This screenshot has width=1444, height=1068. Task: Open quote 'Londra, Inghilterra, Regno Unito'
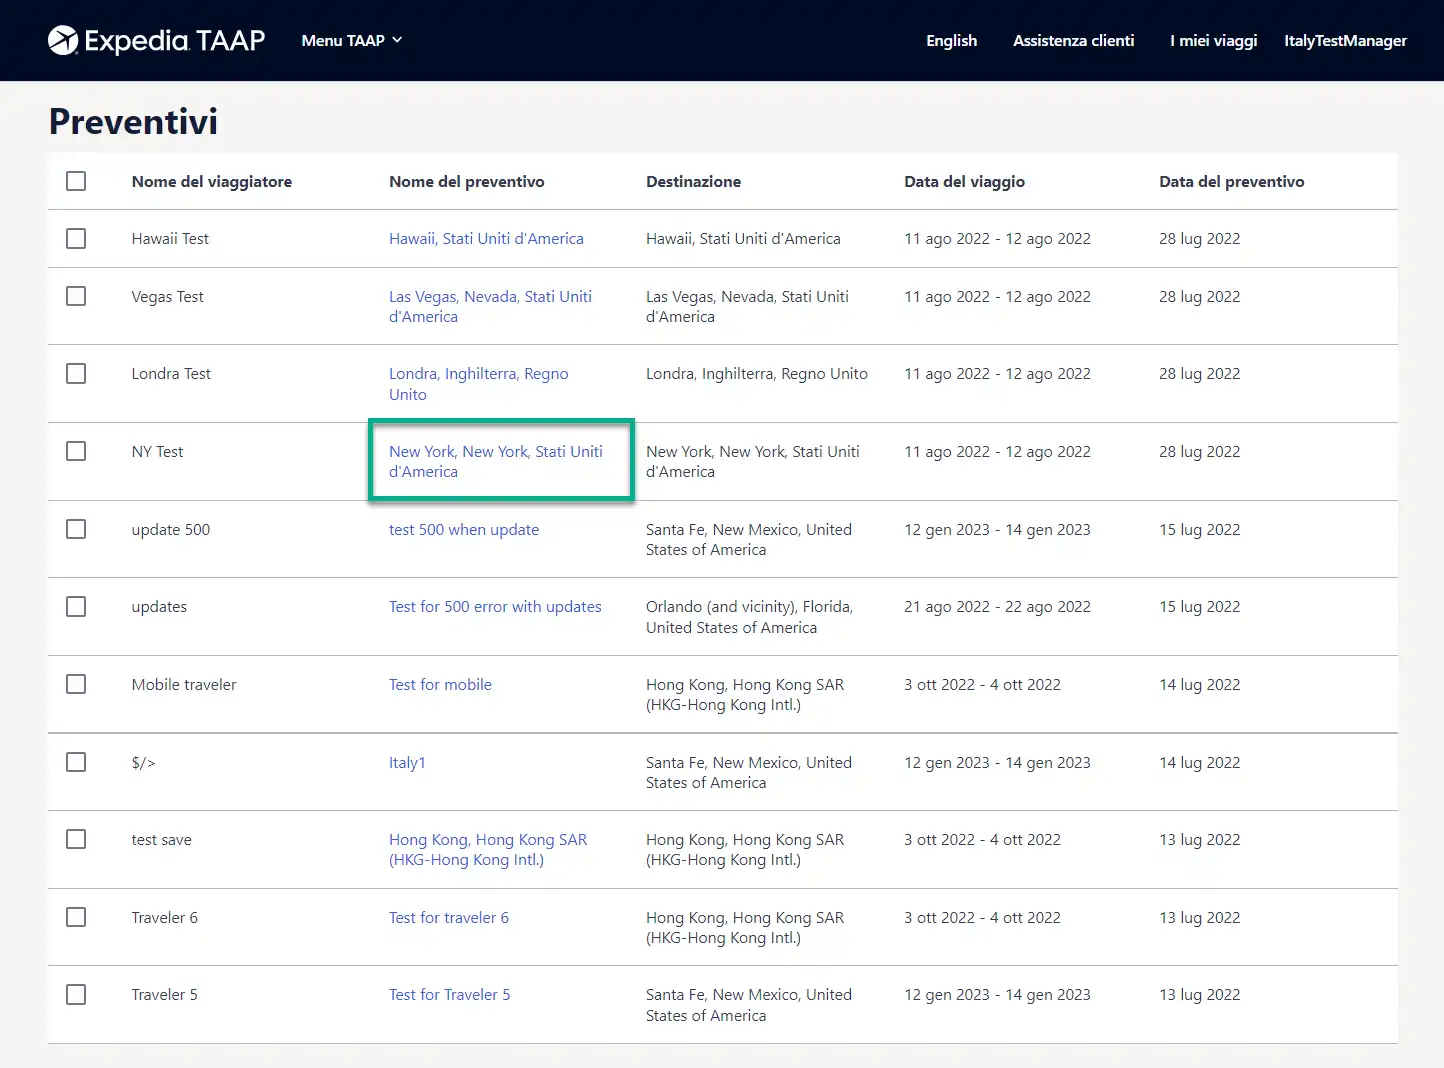pyautogui.click(x=478, y=384)
